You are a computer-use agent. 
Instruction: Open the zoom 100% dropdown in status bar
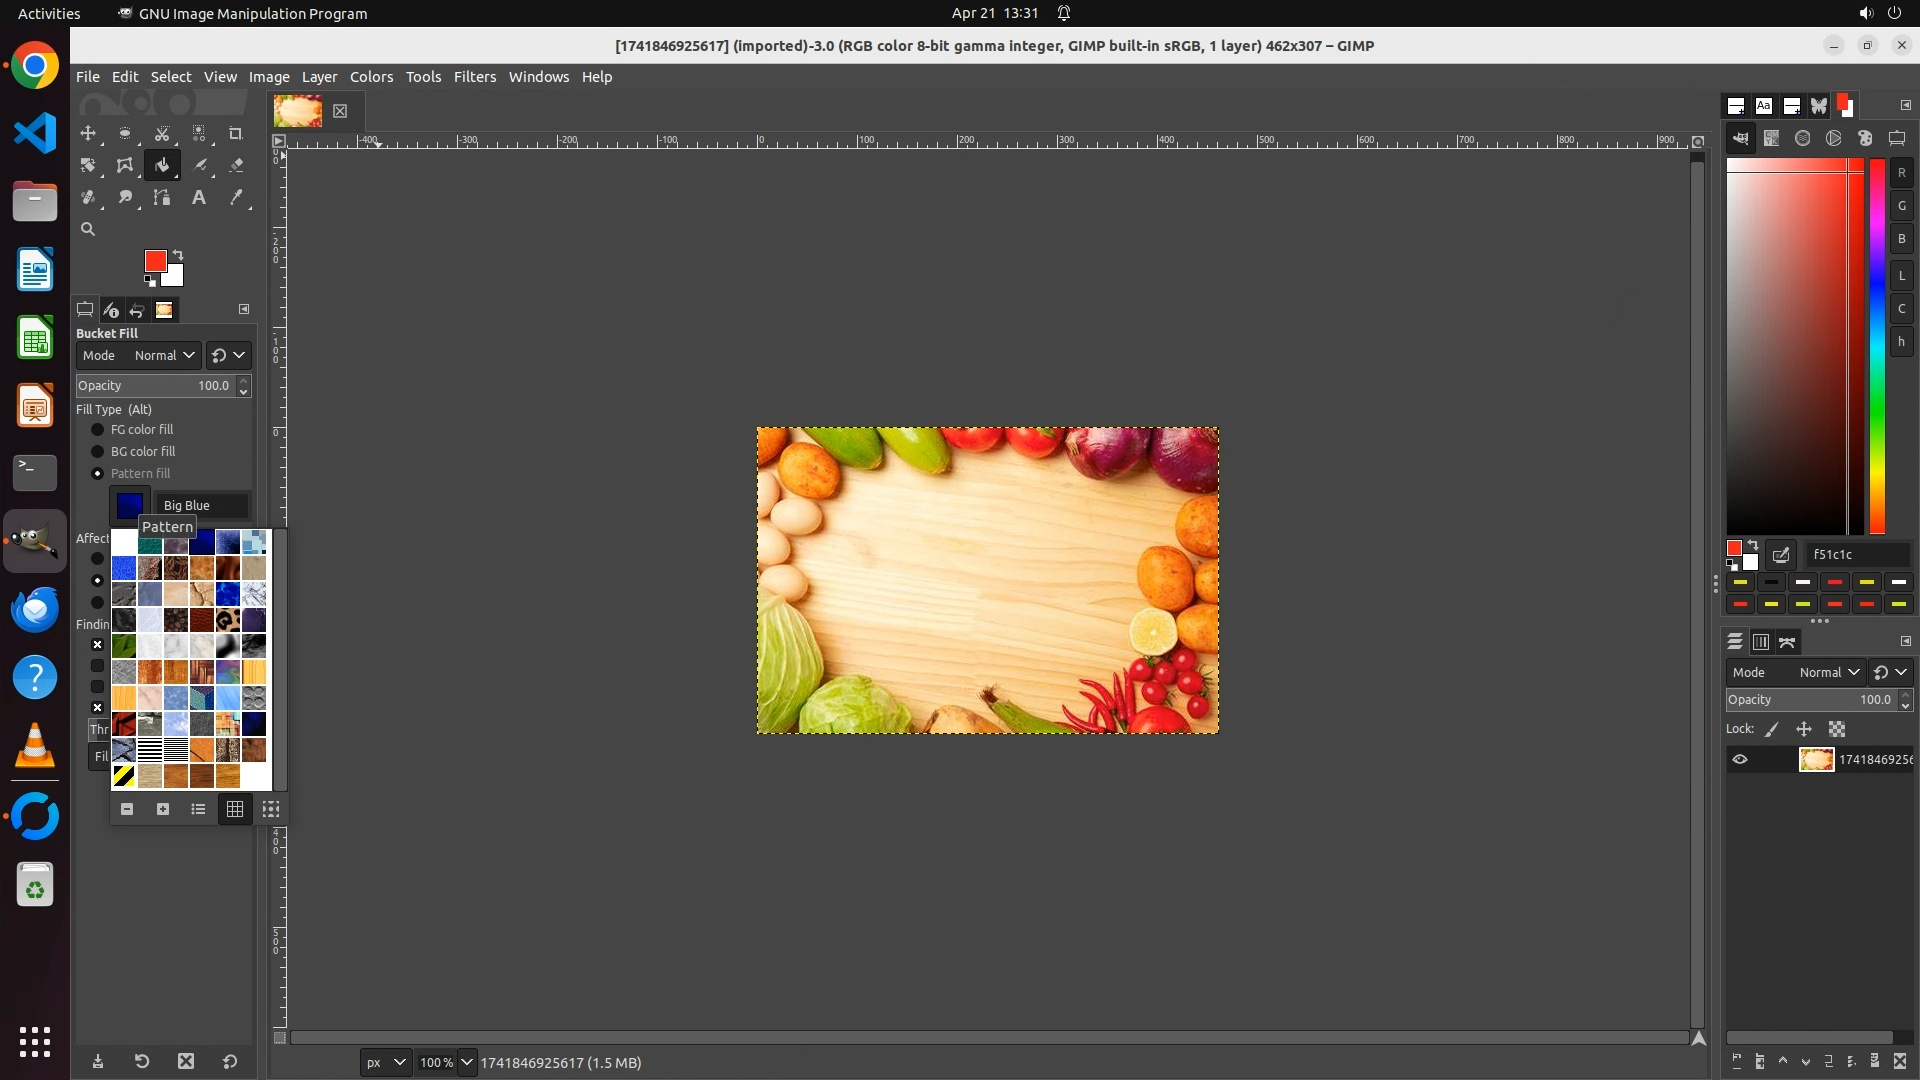tap(466, 1062)
